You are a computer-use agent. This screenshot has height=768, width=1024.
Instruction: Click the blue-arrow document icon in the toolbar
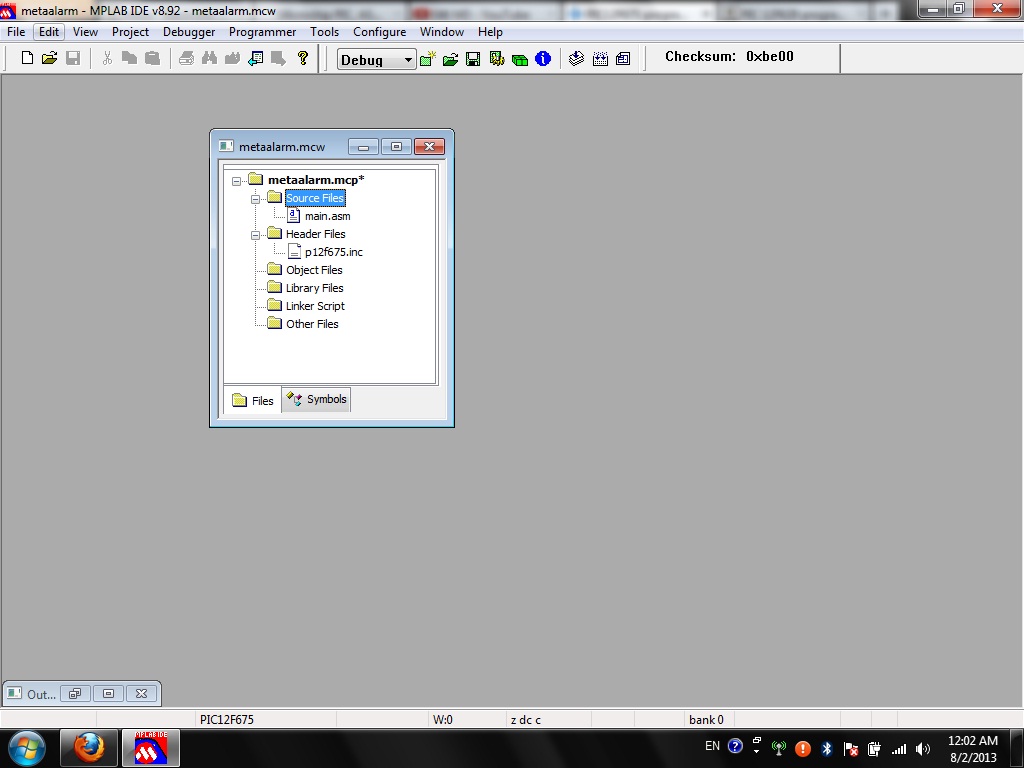tap(255, 58)
